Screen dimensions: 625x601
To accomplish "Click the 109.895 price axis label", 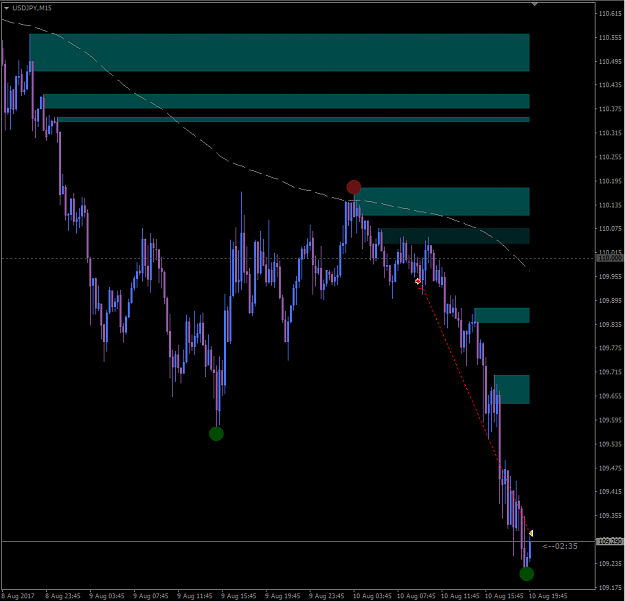I will click(x=610, y=300).
